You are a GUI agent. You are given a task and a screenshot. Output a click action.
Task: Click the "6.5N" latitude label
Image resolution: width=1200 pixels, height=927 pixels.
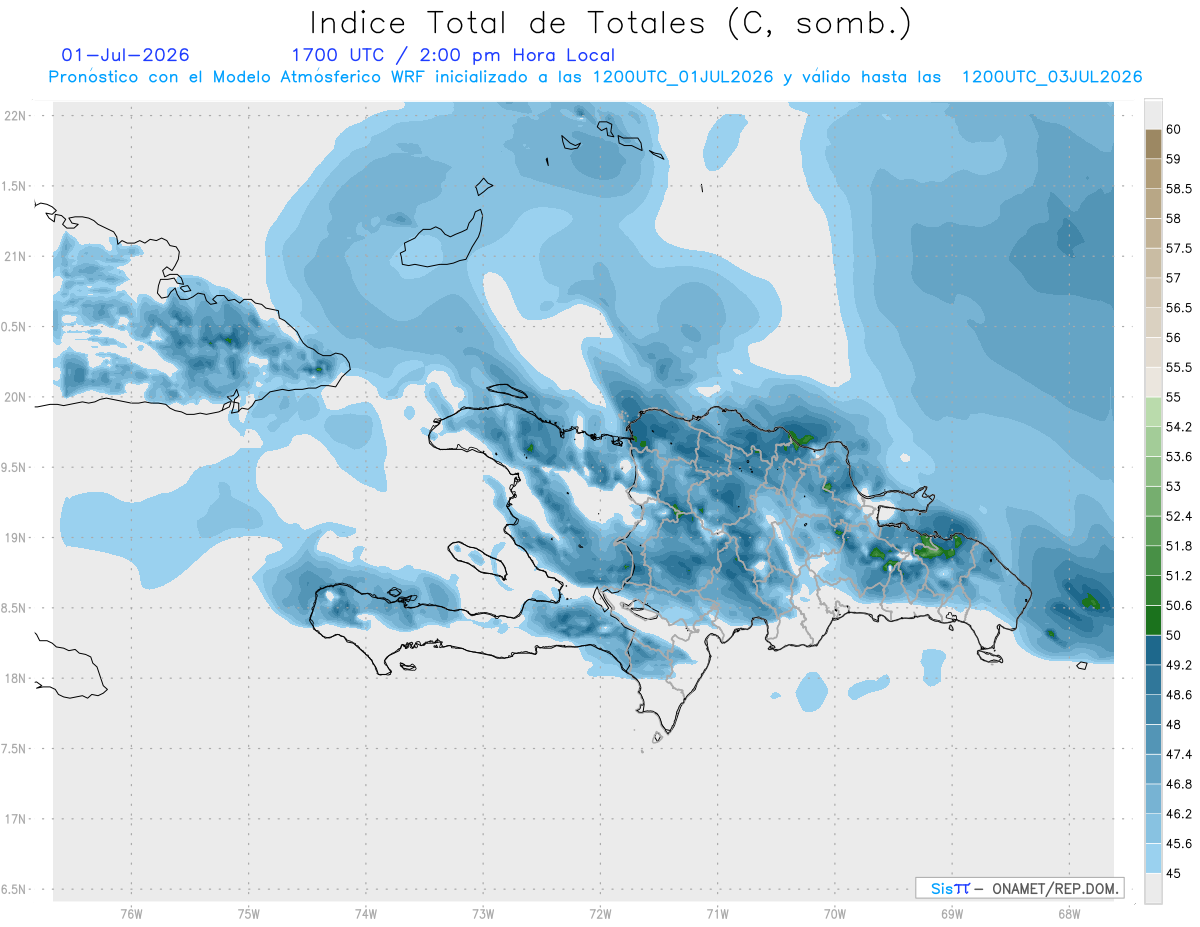click(14, 889)
